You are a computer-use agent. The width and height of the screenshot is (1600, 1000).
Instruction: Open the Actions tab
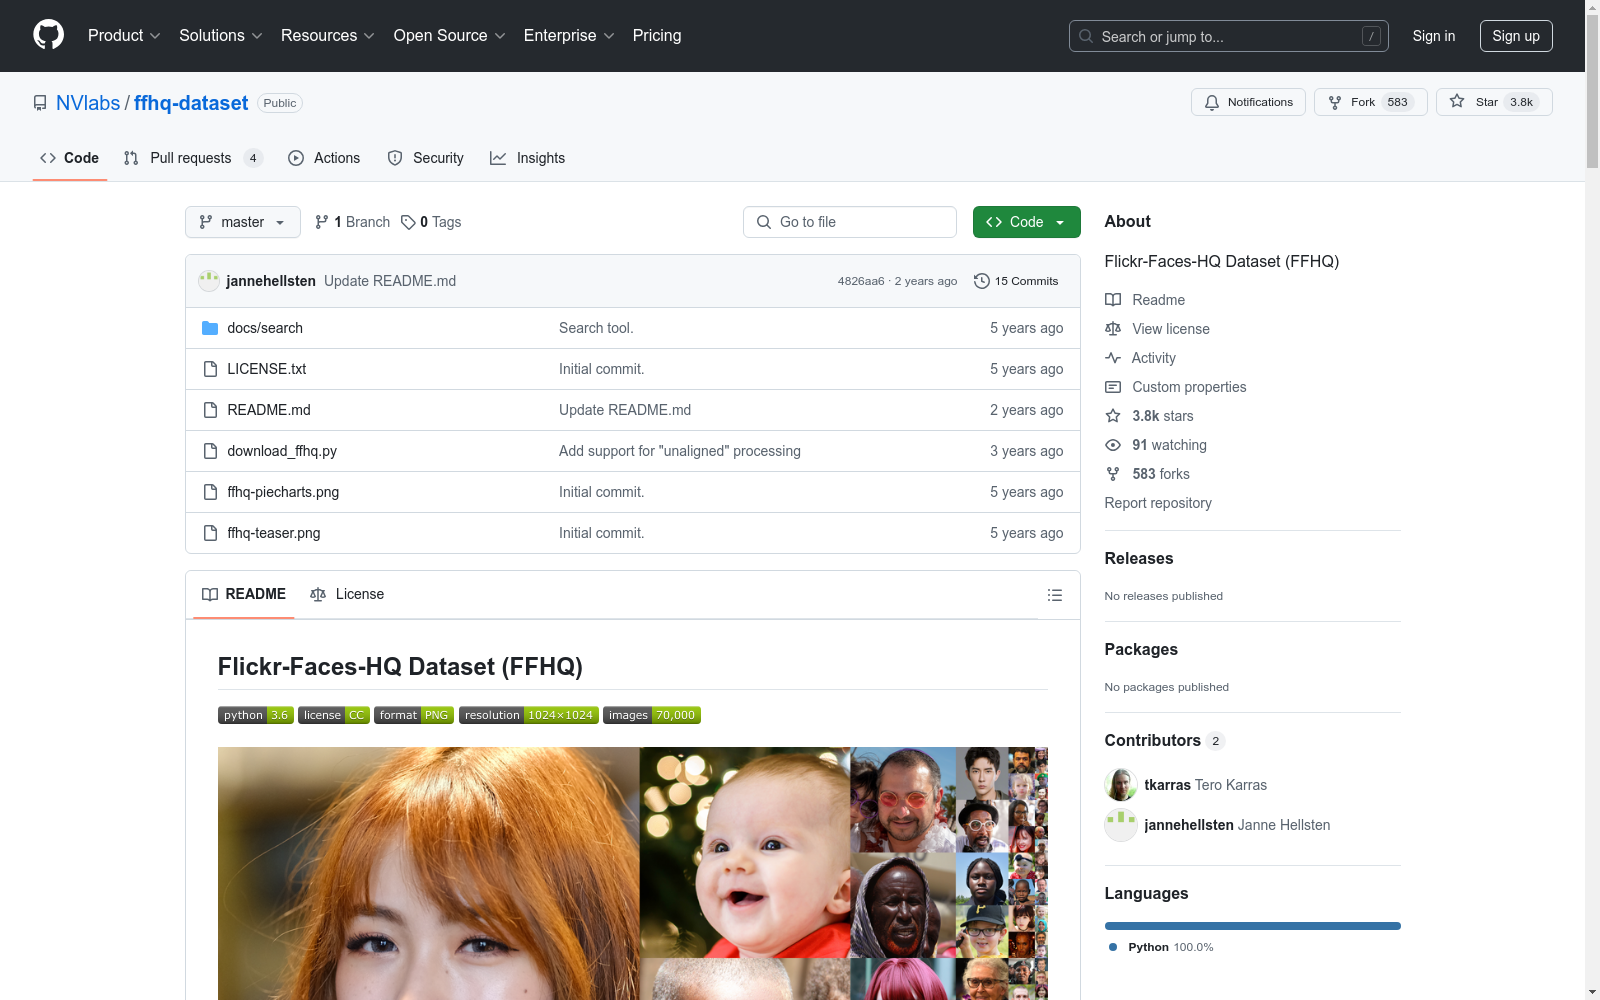point(324,158)
